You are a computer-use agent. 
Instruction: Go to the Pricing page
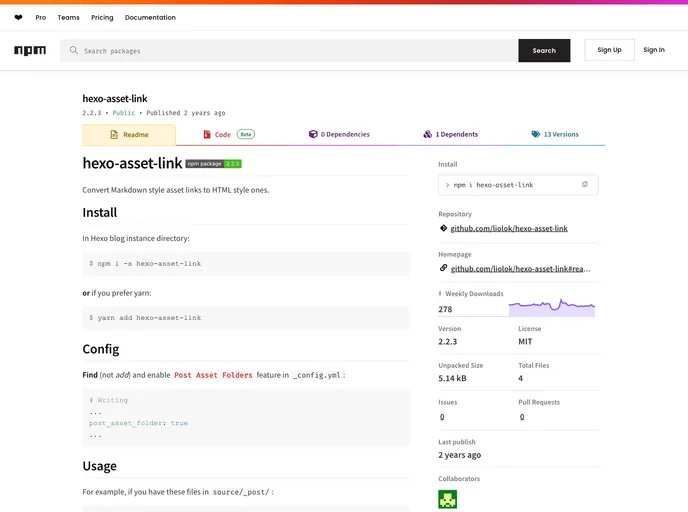click(x=102, y=18)
